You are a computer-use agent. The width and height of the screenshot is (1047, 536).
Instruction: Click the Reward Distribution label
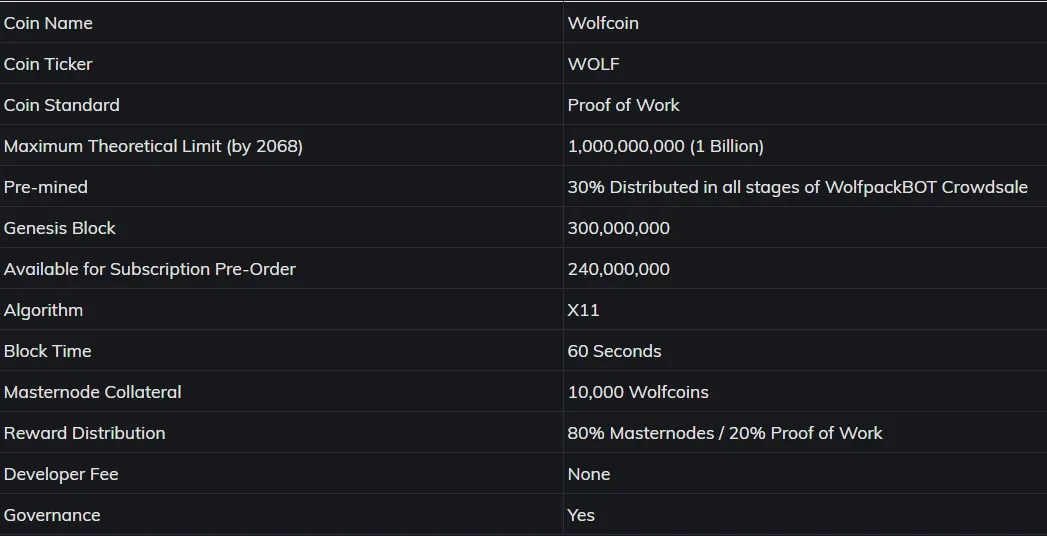click(x=84, y=433)
